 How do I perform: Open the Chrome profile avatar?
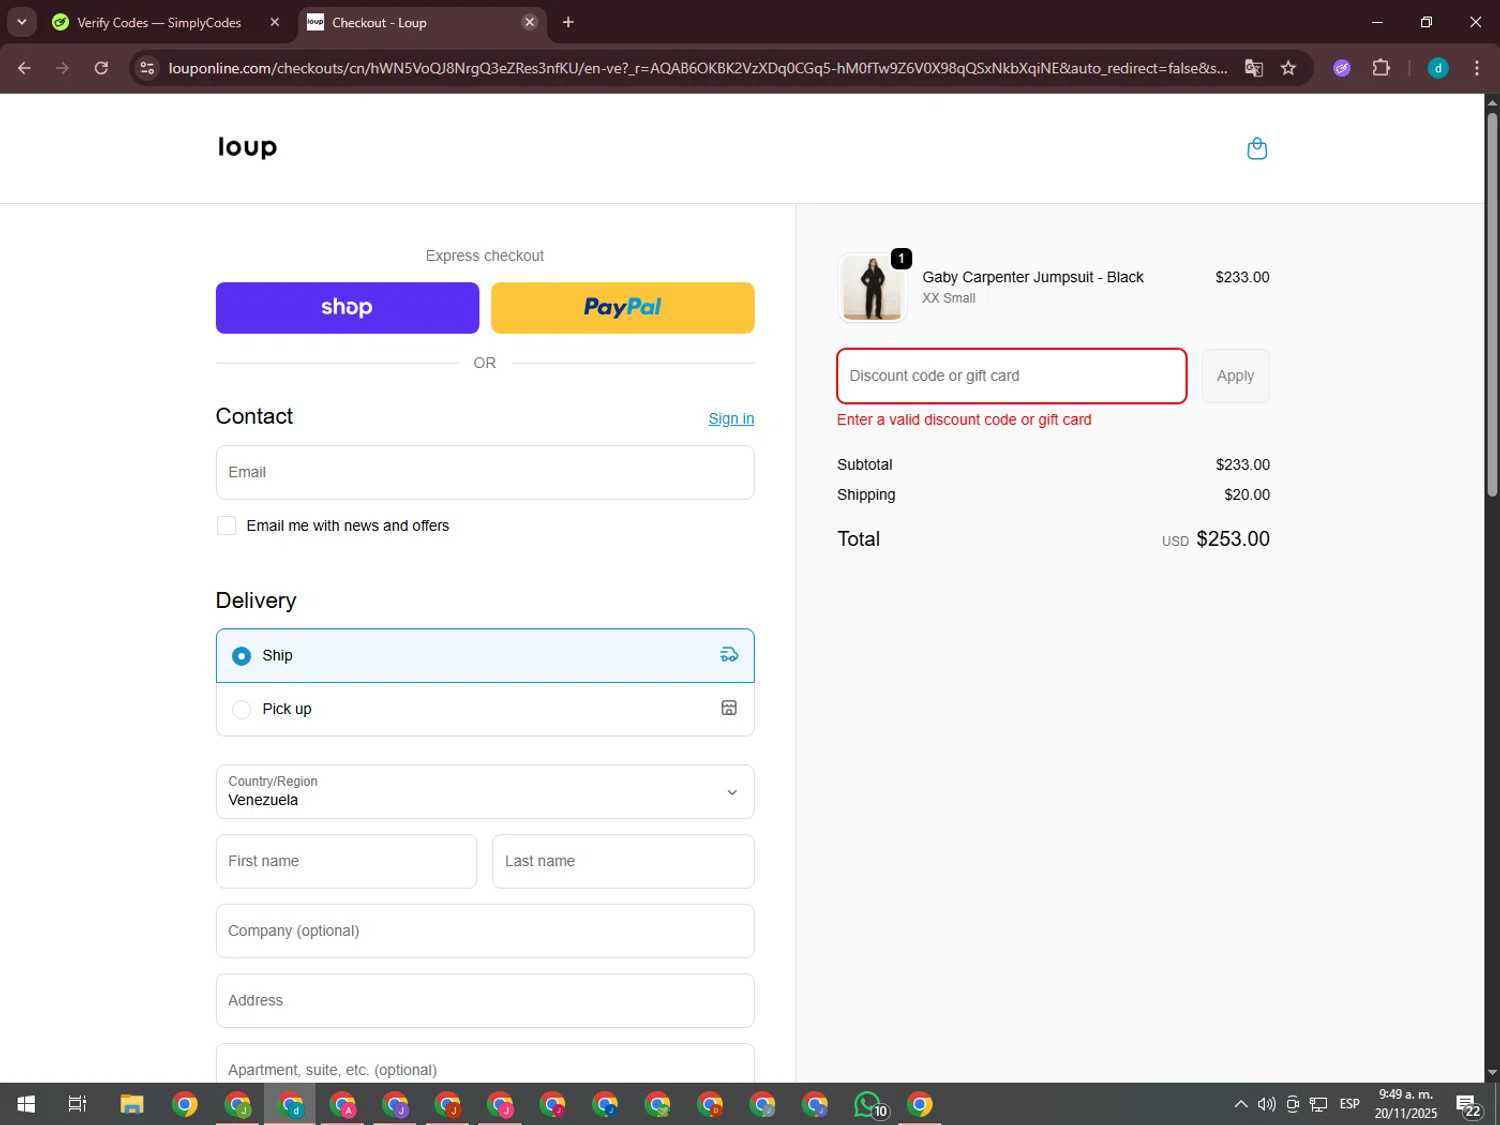pyautogui.click(x=1438, y=68)
